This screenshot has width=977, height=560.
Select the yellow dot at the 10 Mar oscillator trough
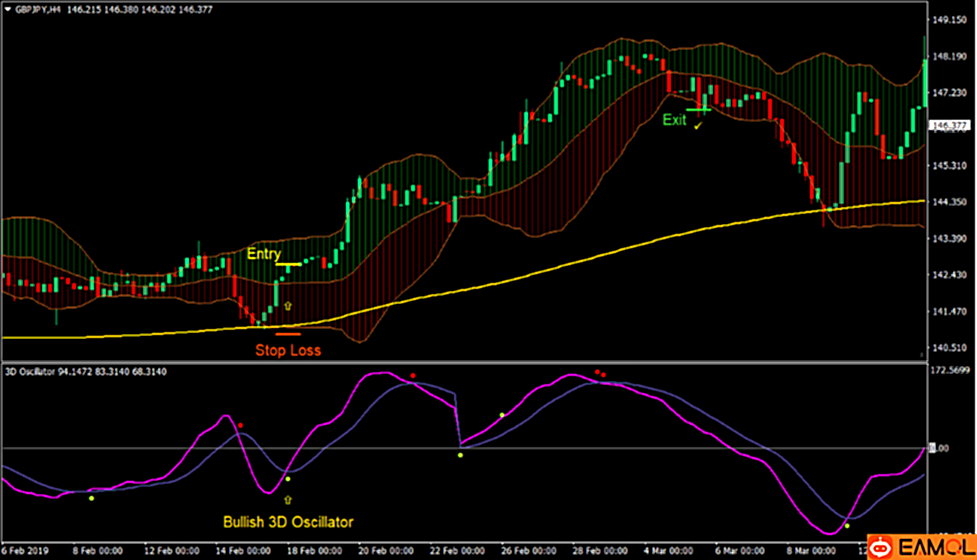[x=847, y=525]
